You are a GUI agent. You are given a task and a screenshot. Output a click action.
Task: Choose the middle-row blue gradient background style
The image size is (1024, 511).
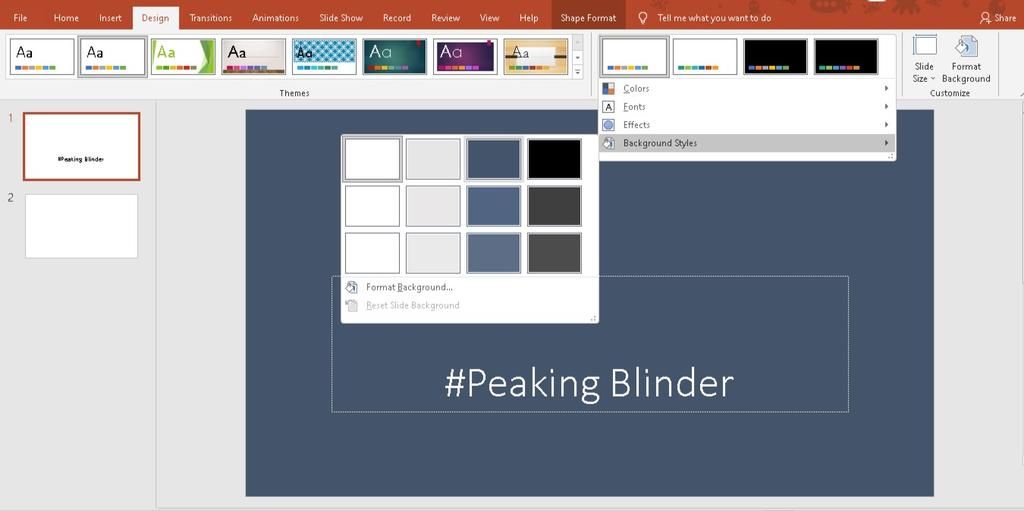(494, 206)
